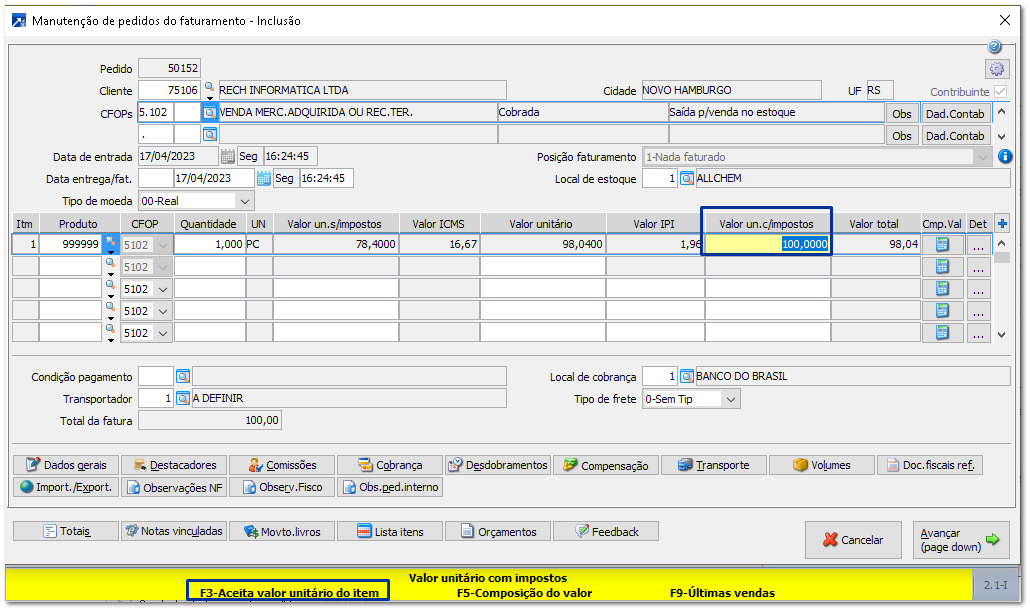Image resolution: width=1030 pixels, height=611 pixels.
Task: Click the Local de estoque lookup icon
Action: point(687,179)
